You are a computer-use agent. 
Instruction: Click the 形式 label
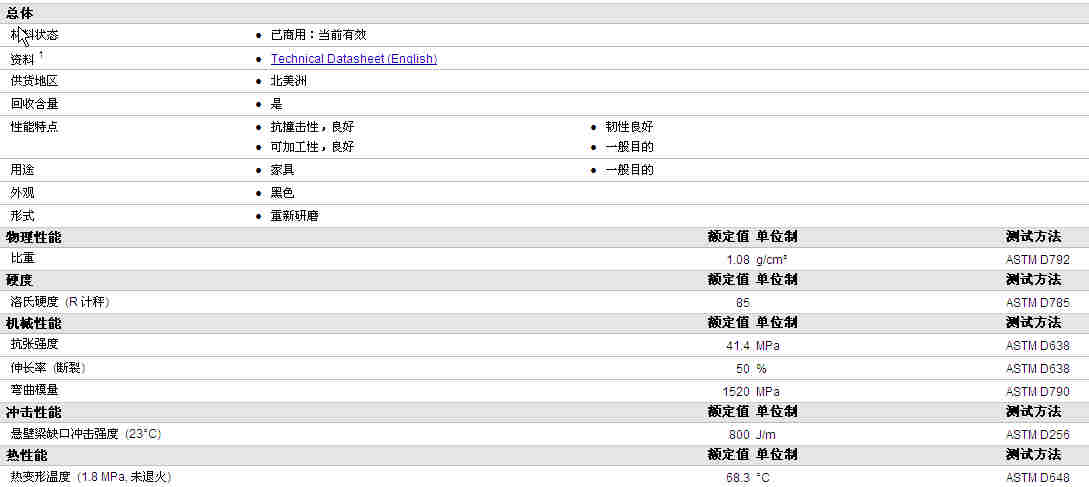click(x=22, y=216)
